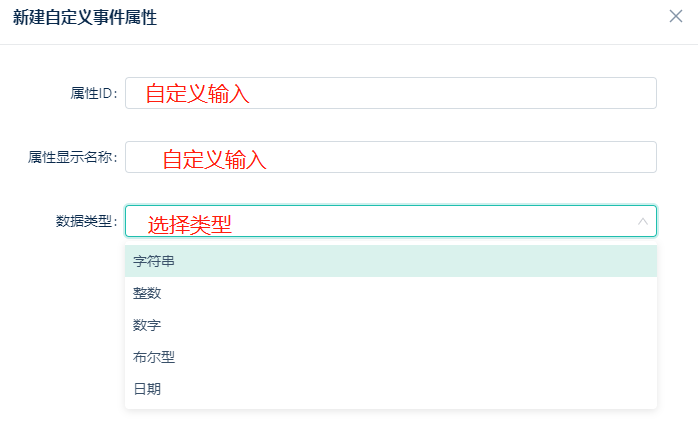Viewport: 698px width, 431px height.
Task: Click the red 选择类型 annotation text
Action: pyautogui.click(x=189, y=225)
